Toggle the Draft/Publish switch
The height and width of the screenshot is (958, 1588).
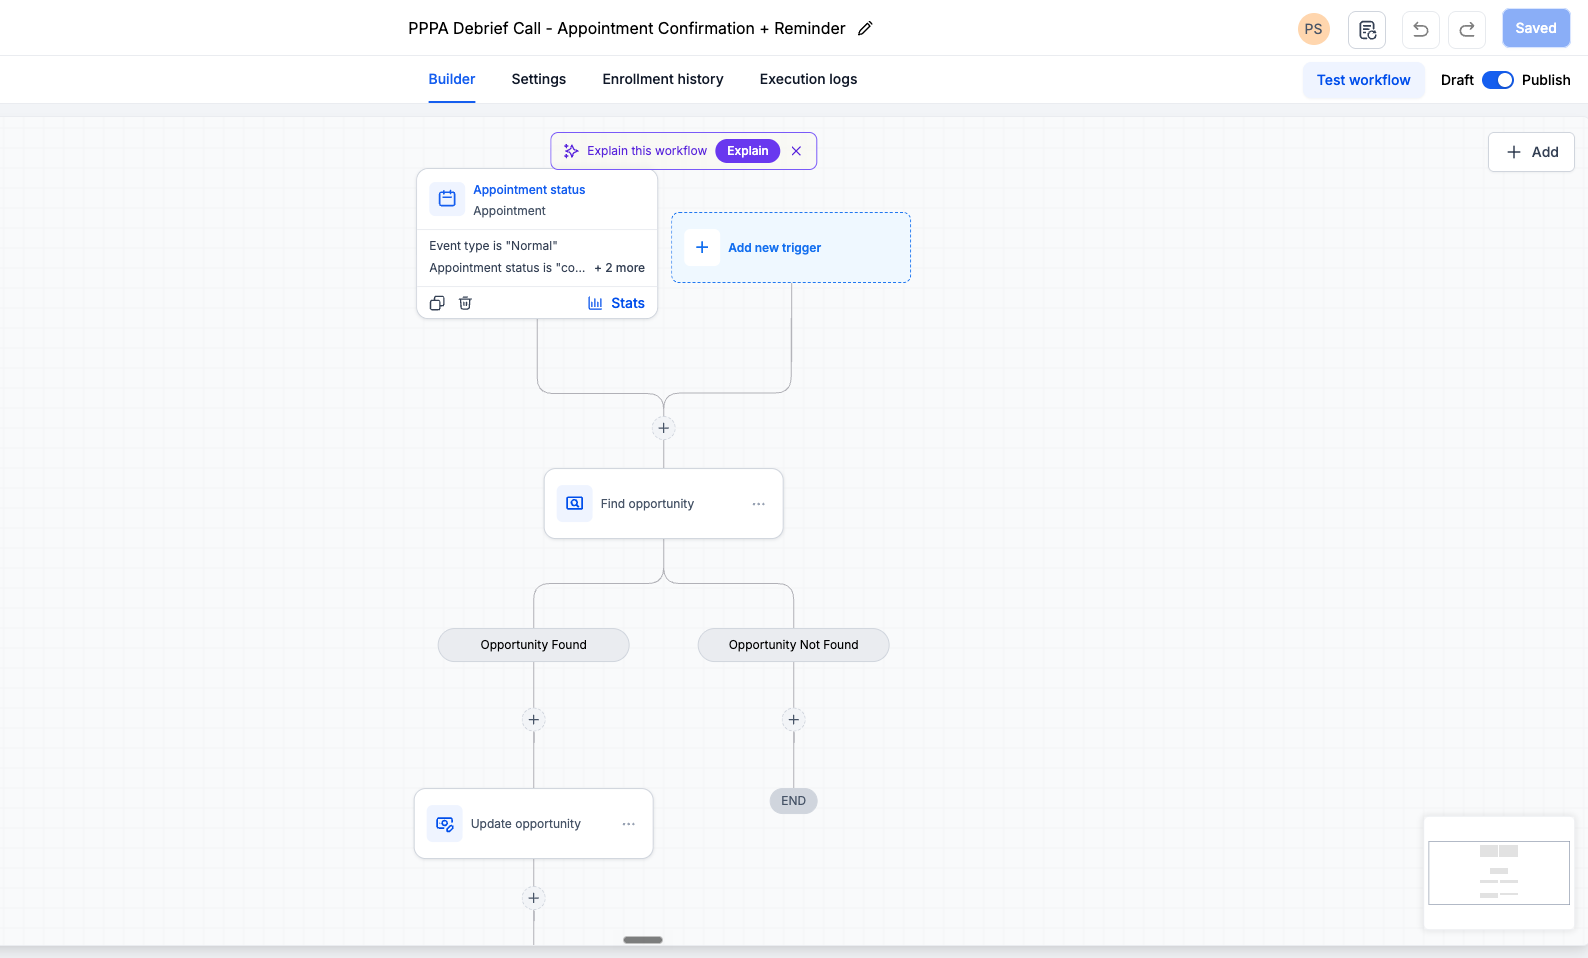tap(1498, 80)
